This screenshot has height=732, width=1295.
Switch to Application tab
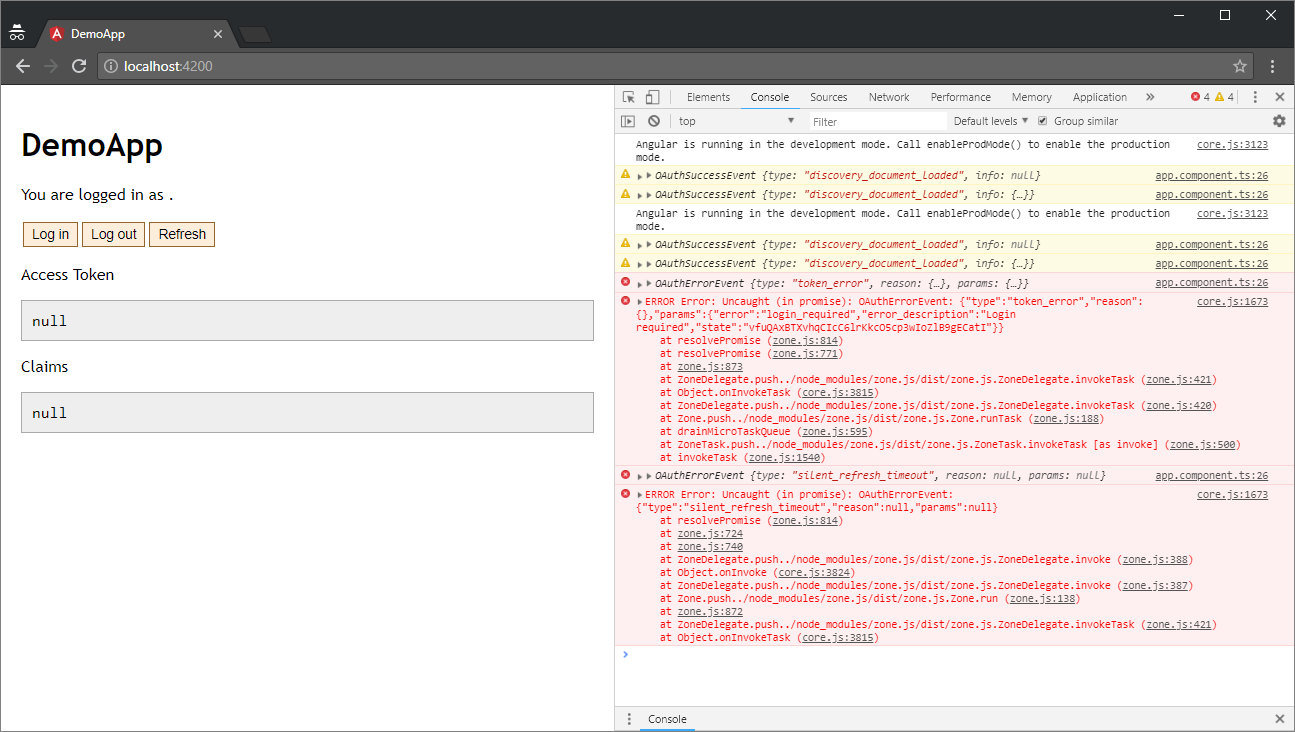pos(1100,97)
